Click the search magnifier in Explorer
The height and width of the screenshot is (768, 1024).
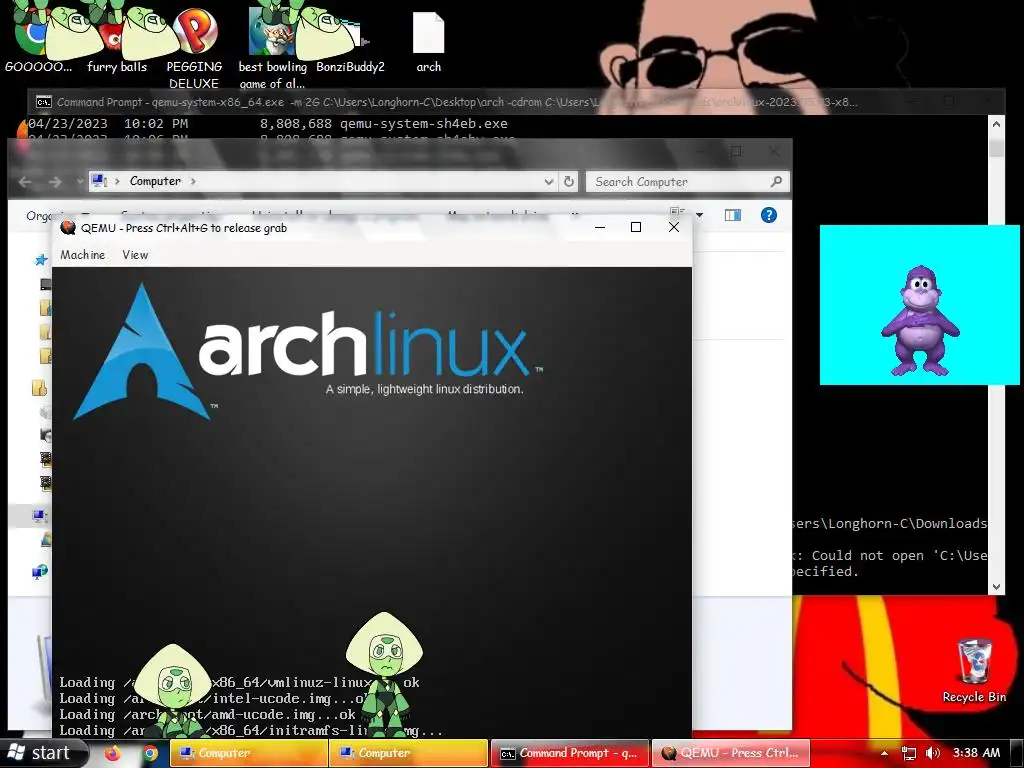click(776, 182)
